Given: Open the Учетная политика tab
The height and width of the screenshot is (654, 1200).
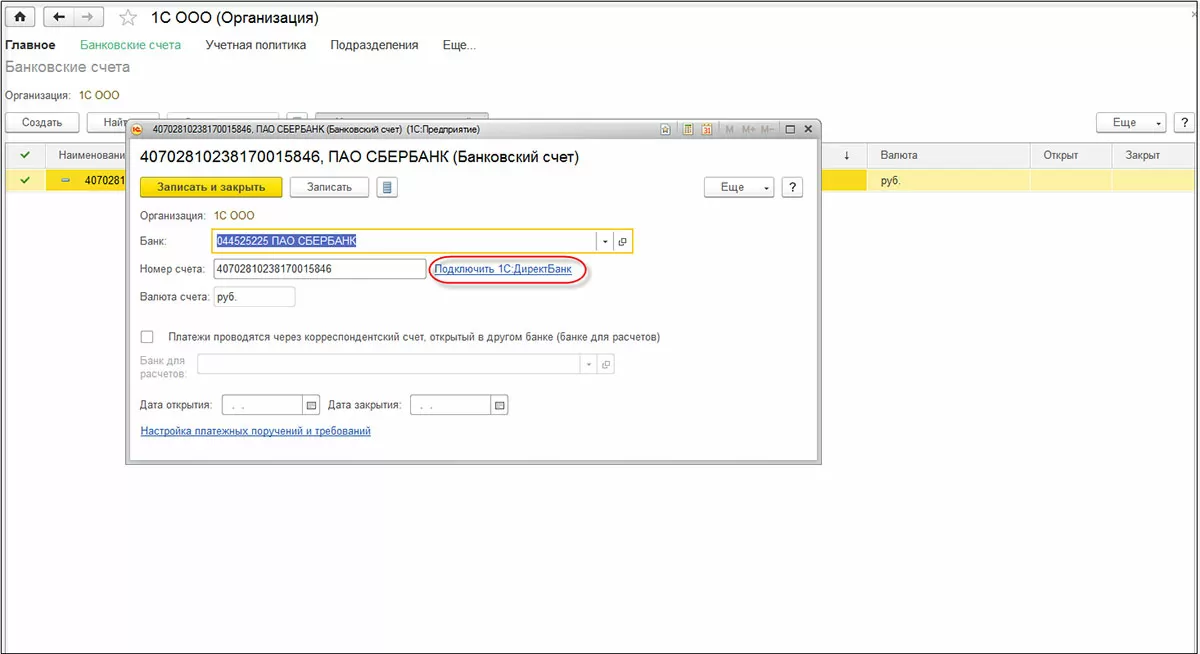Looking at the screenshot, I should click(256, 45).
